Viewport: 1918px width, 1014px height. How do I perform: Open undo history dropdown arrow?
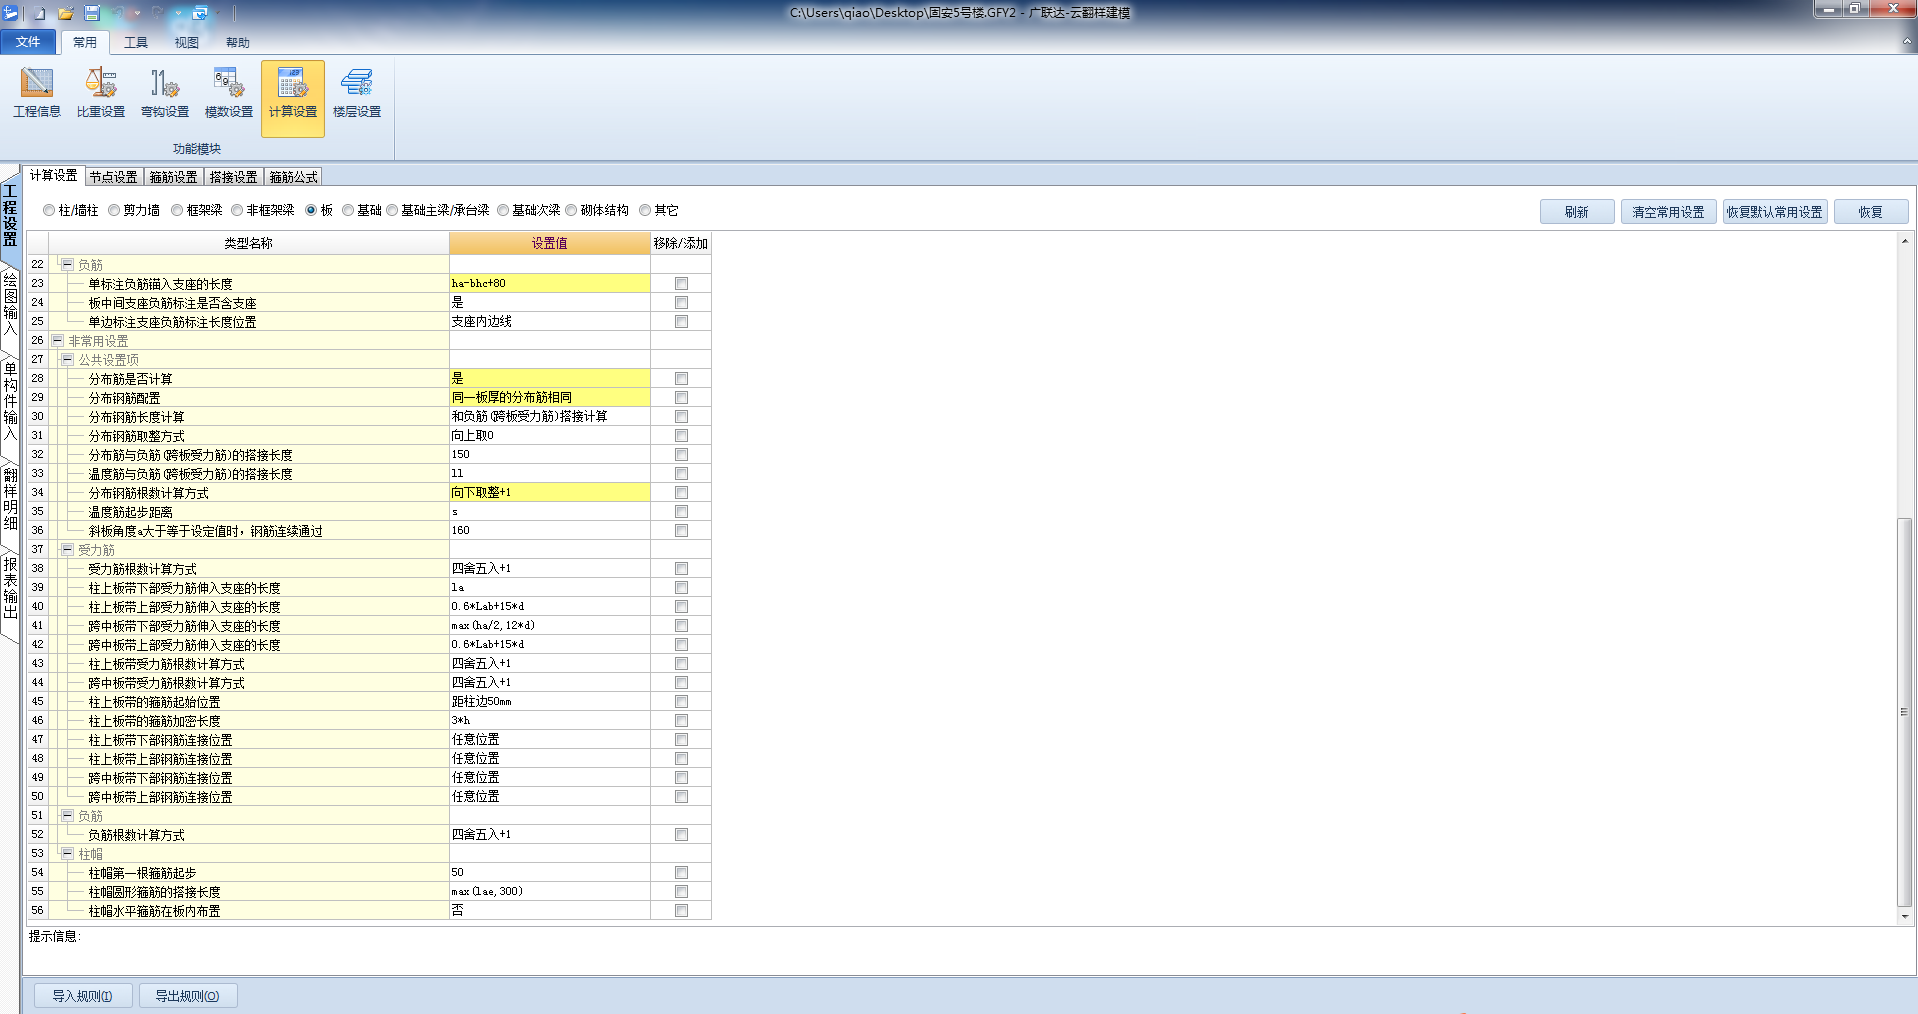tap(135, 14)
